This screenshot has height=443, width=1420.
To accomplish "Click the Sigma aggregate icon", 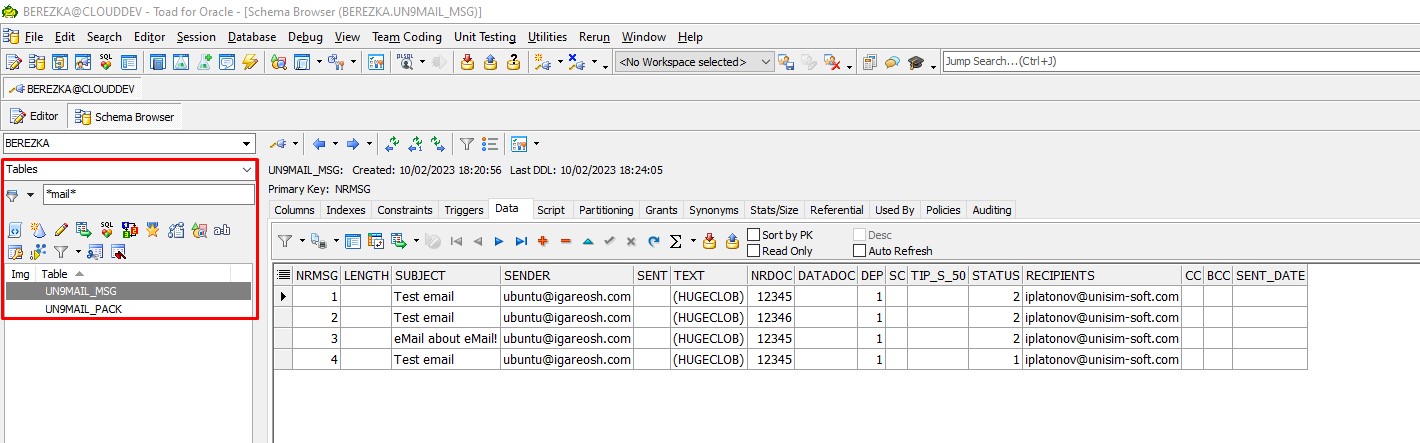I will point(675,241).
